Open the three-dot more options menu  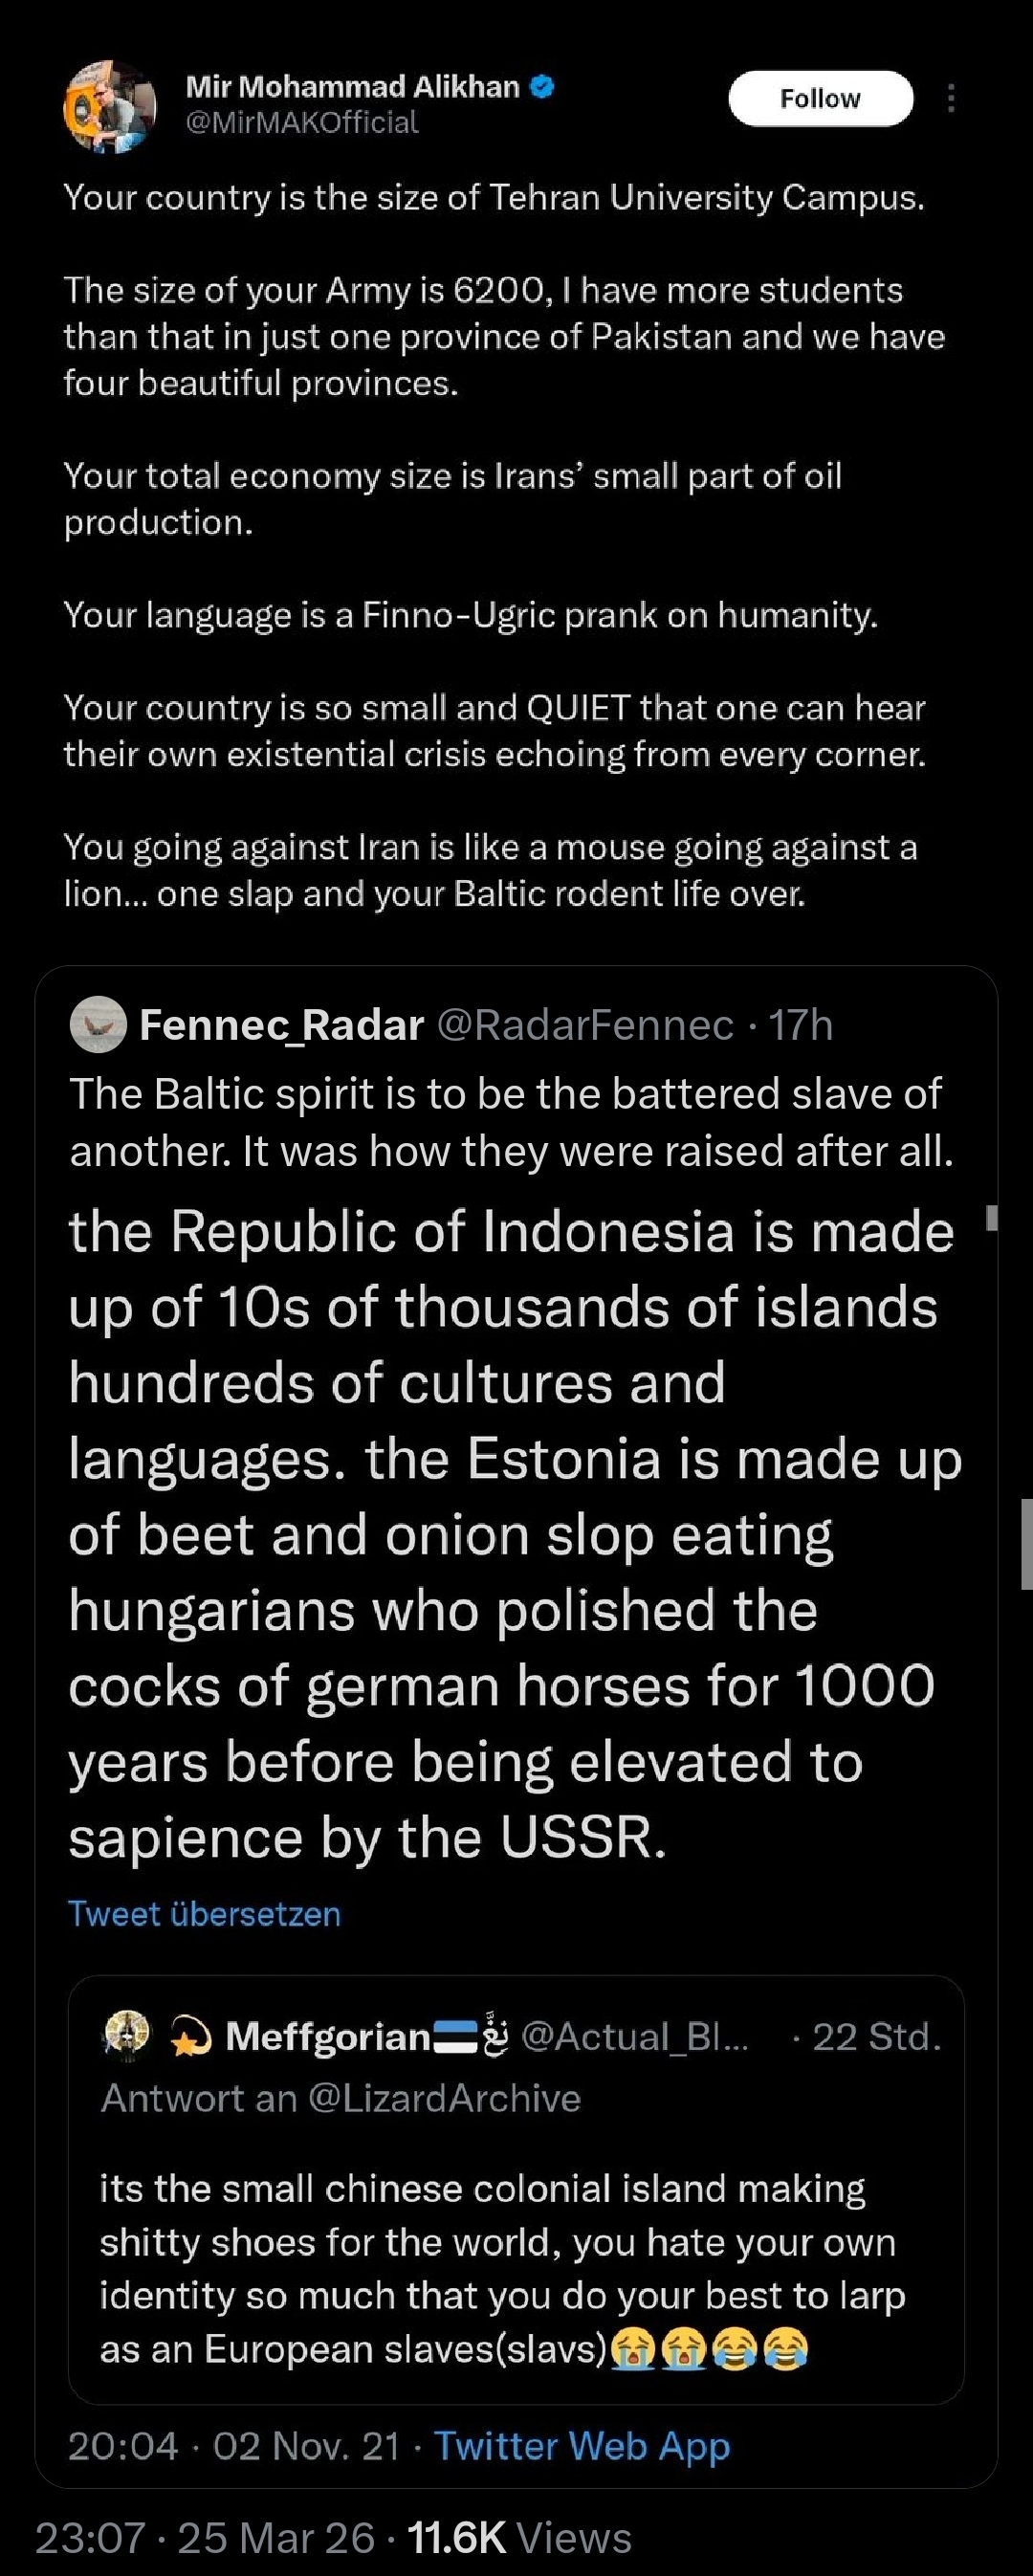pyautogui.click(x=950, y=98)
